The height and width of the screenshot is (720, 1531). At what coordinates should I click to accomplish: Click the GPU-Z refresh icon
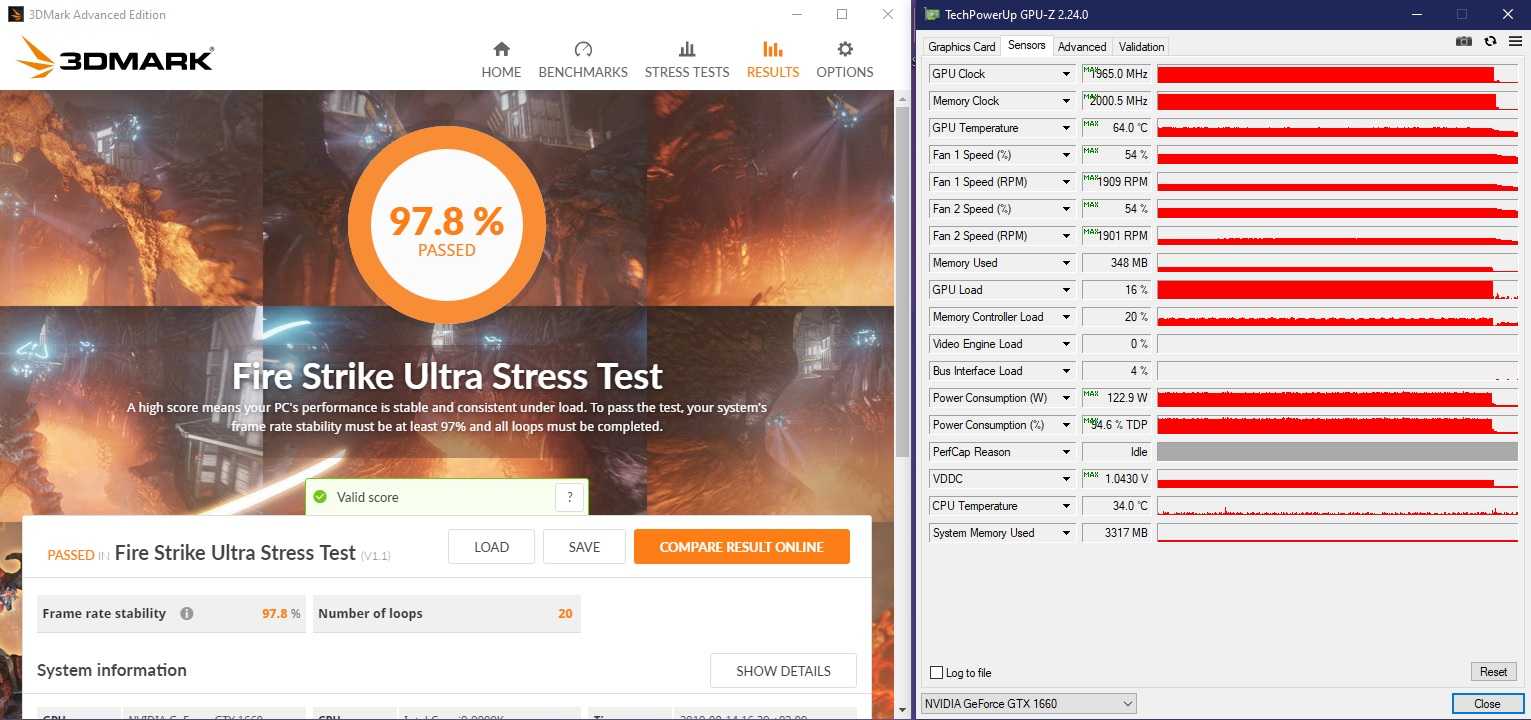point(1490,41)
